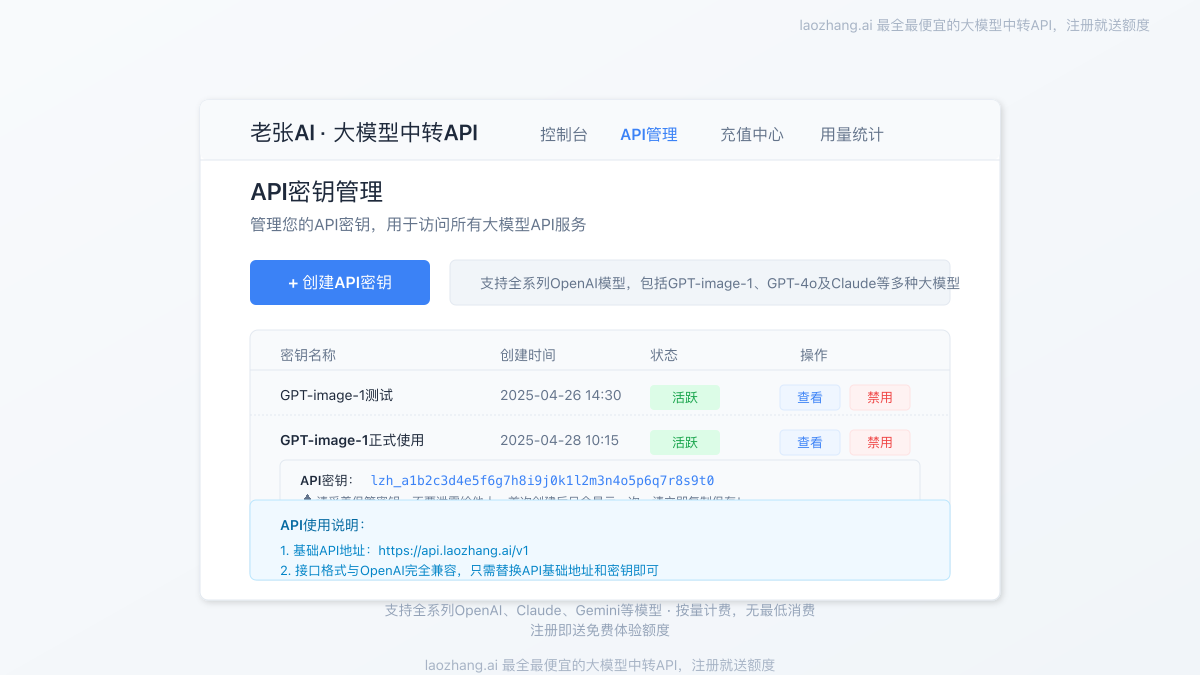
Task: Click the 创建时间 column header
Action: [x=528, y=355]
